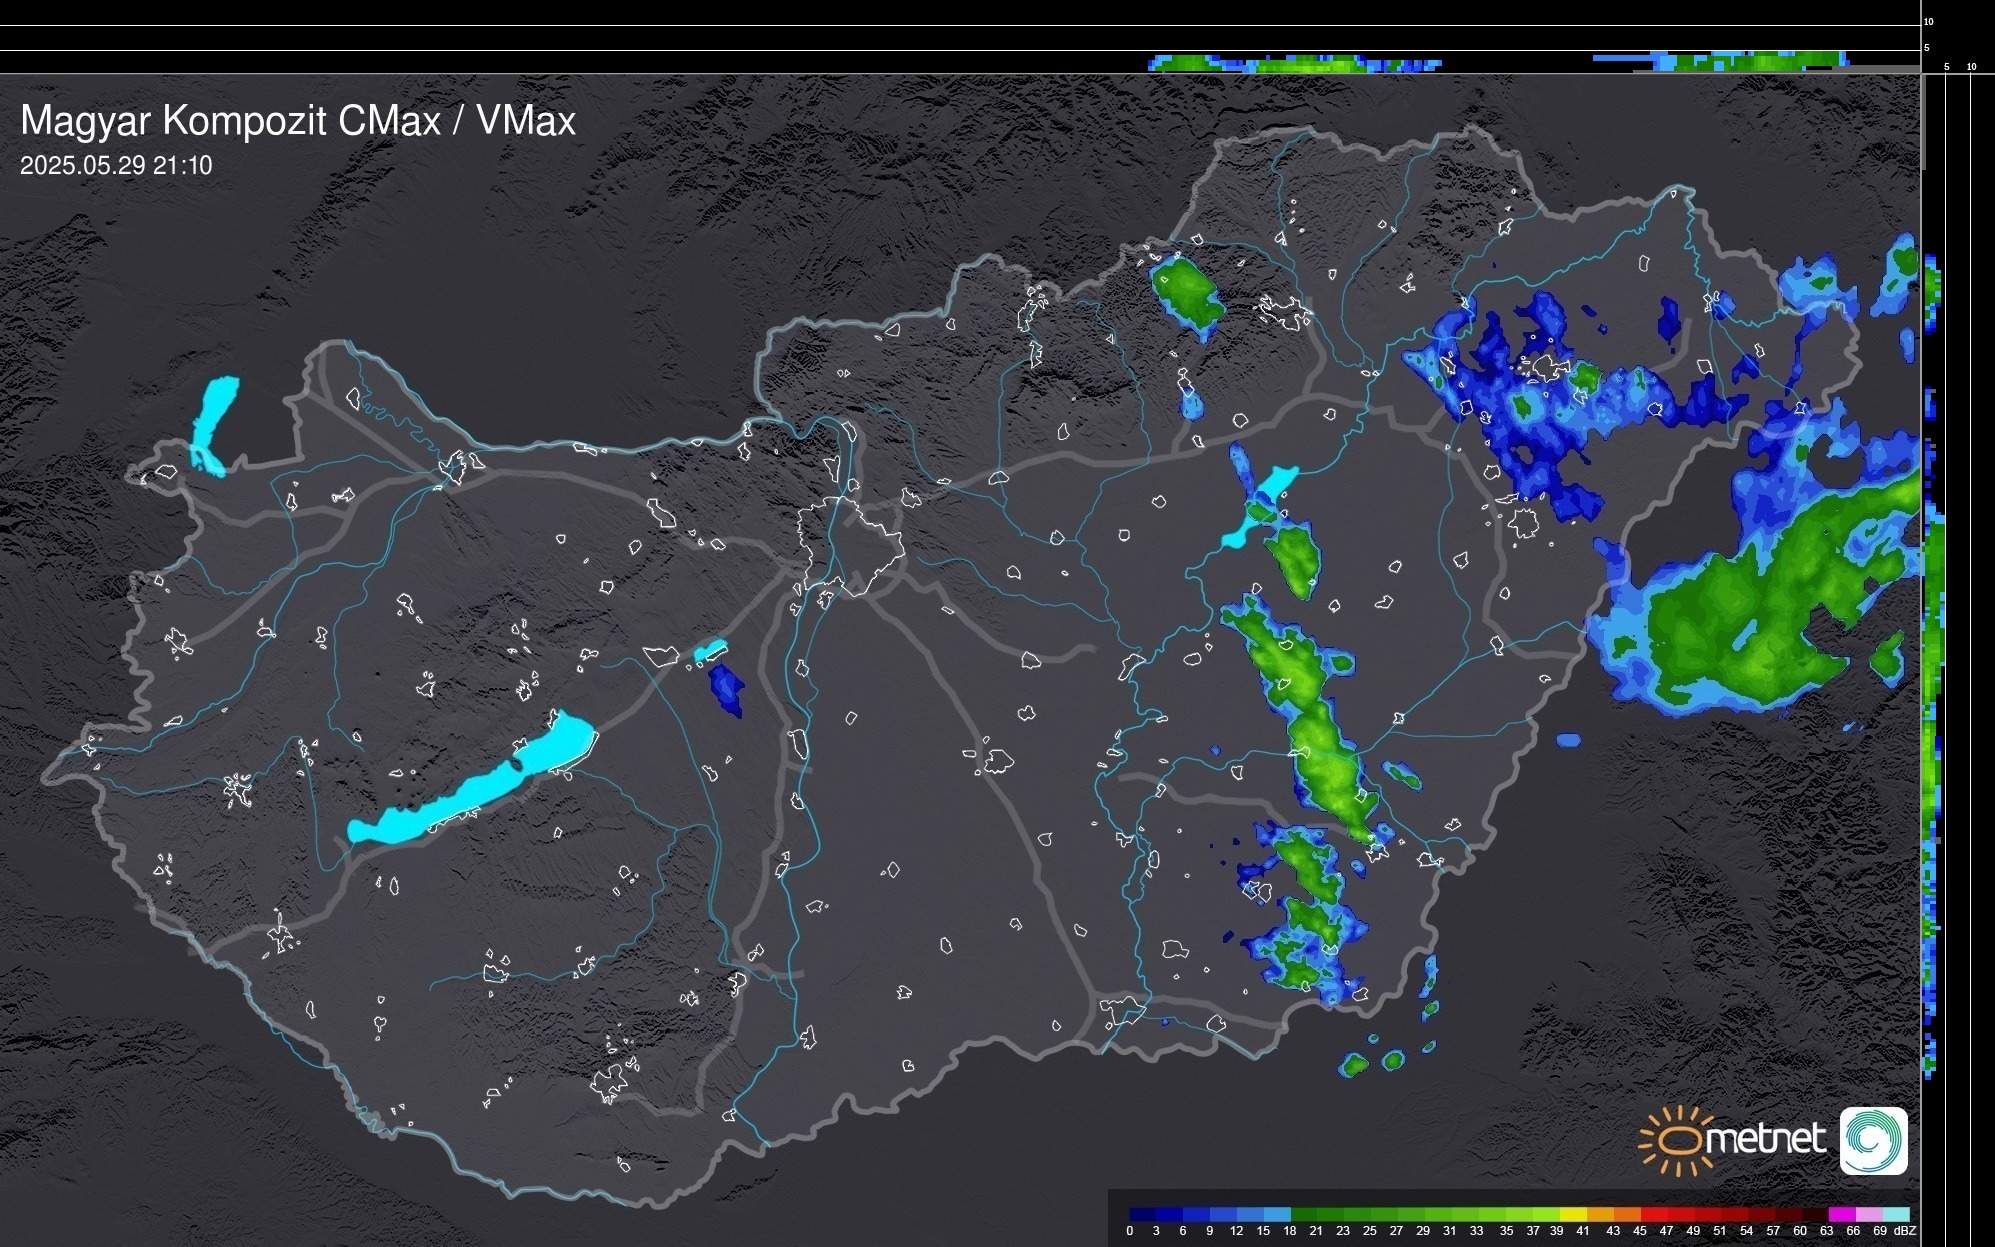Click the green echo over northern Hungary
The width and height of the screenshot is (1995, 1247).
click(x=1187, y=288)
